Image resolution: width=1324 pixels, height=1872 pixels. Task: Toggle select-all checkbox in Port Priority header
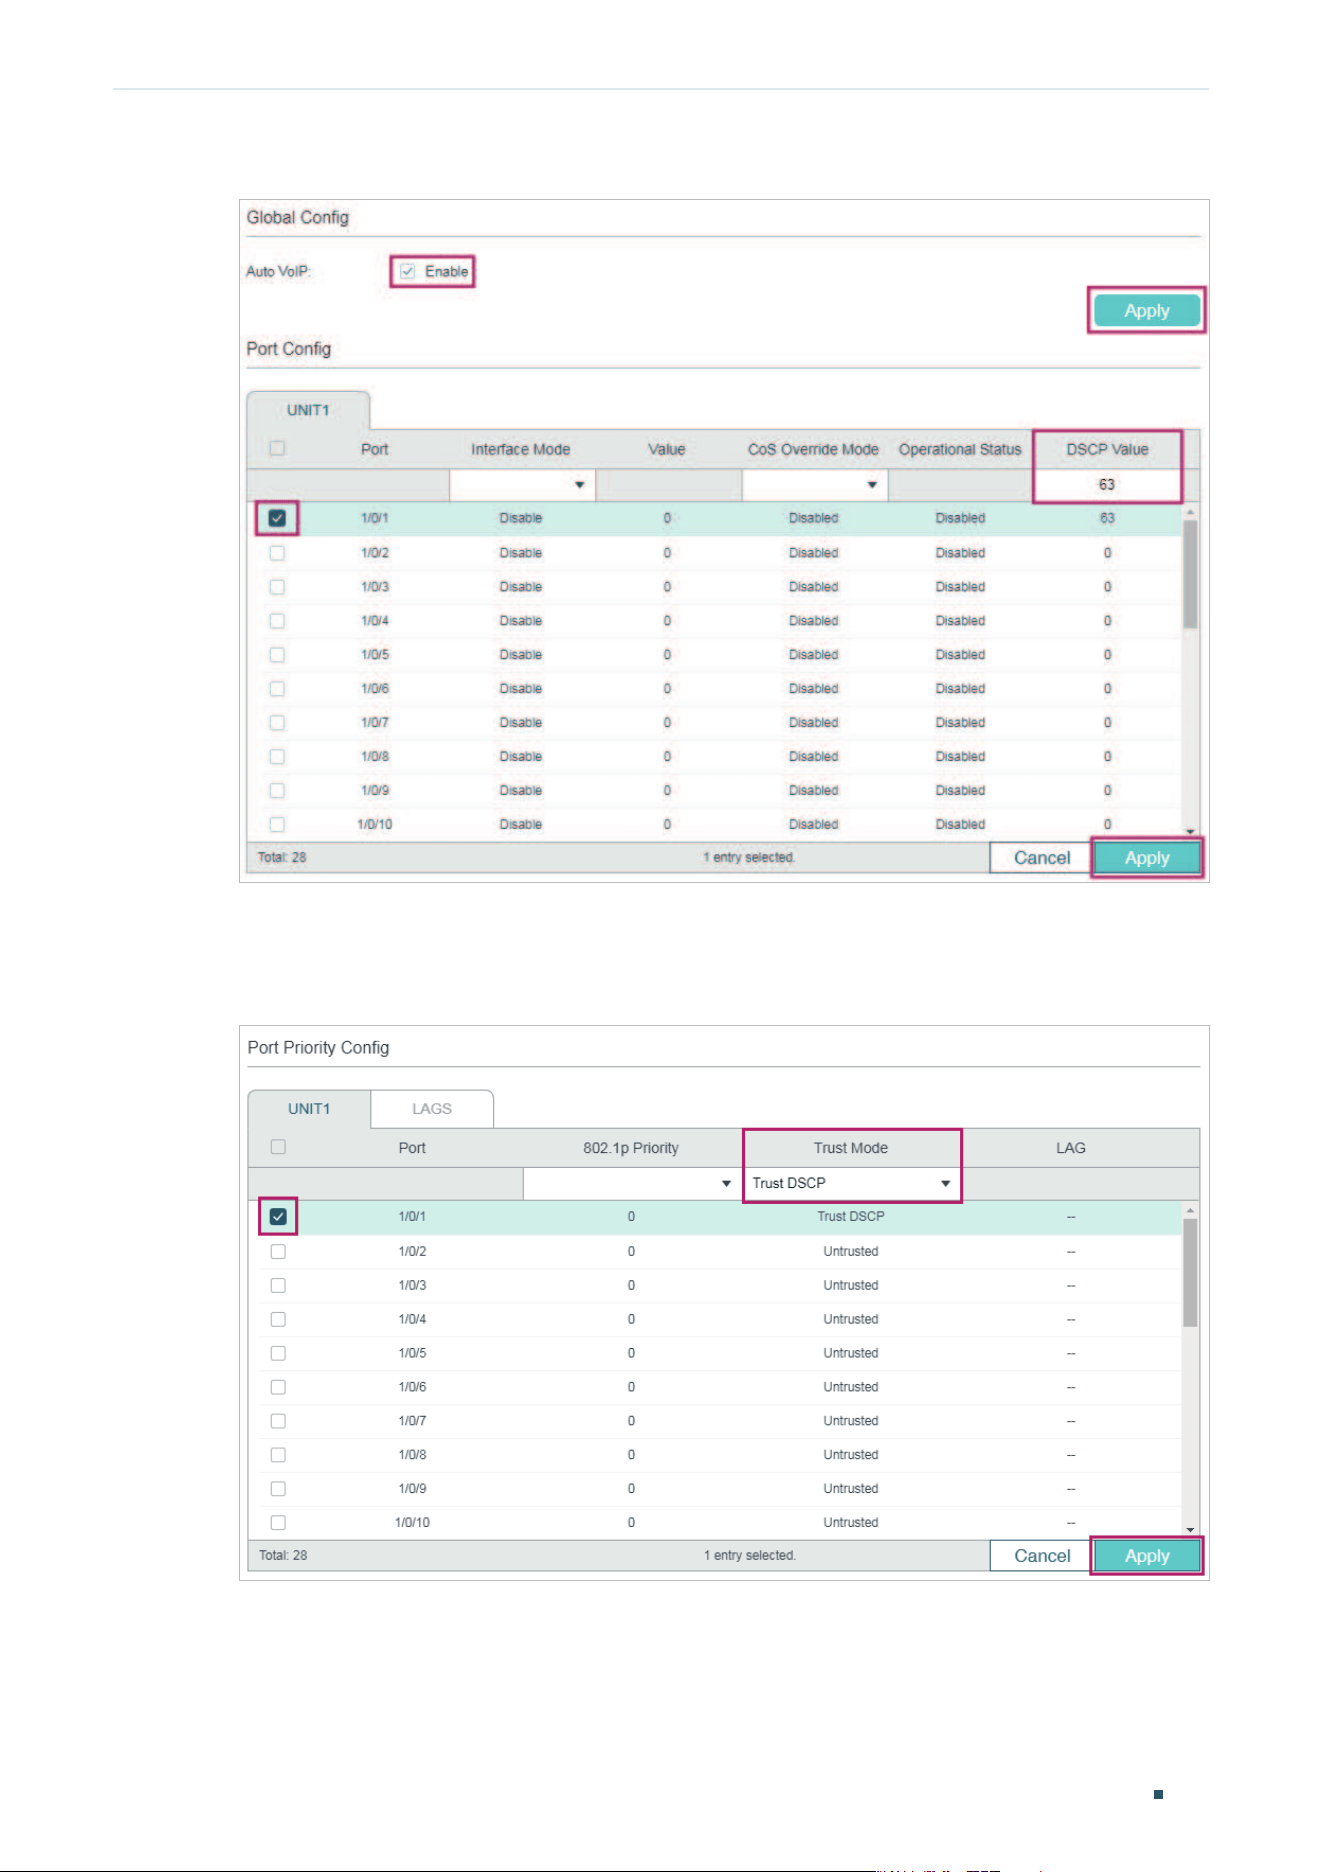[x=278, y=1147]
